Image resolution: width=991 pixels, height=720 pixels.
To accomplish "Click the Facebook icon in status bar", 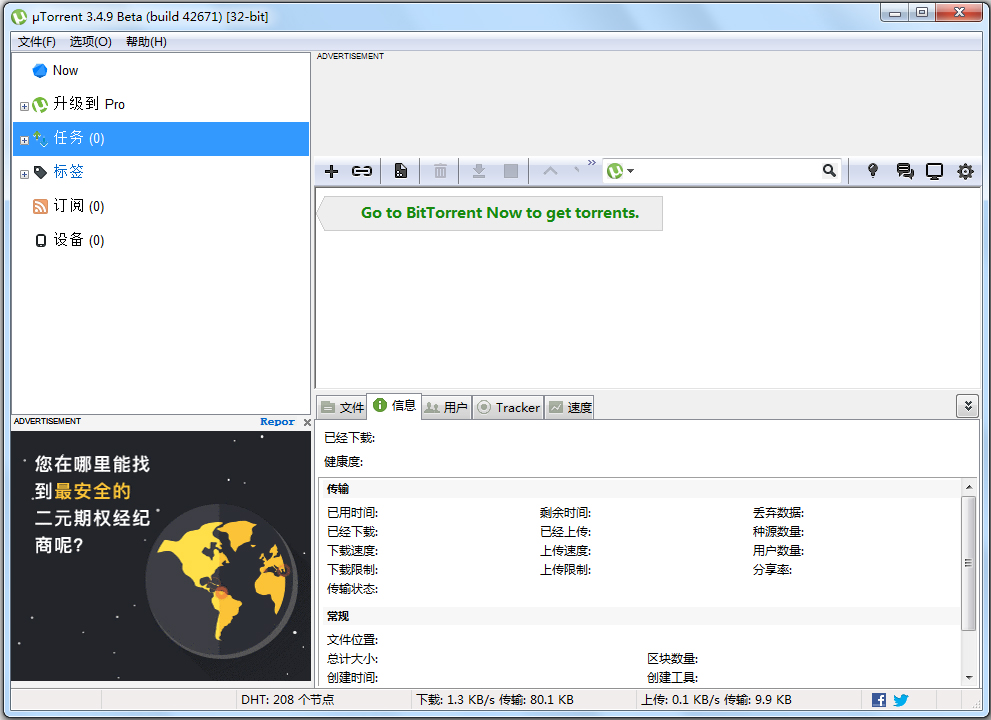I will click(x=878, y=699).
